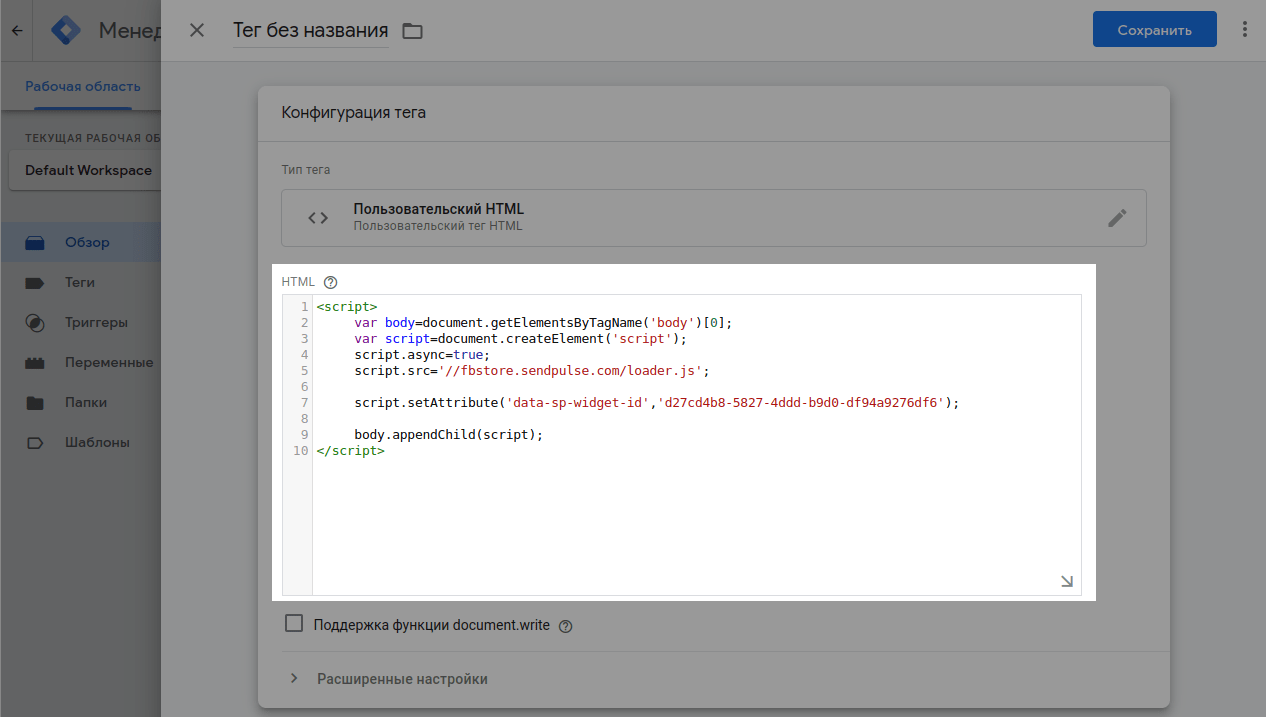Click the back arrow in Tag Manager header
Viewport: 1266px width, 717px height.
pos(16,31)
